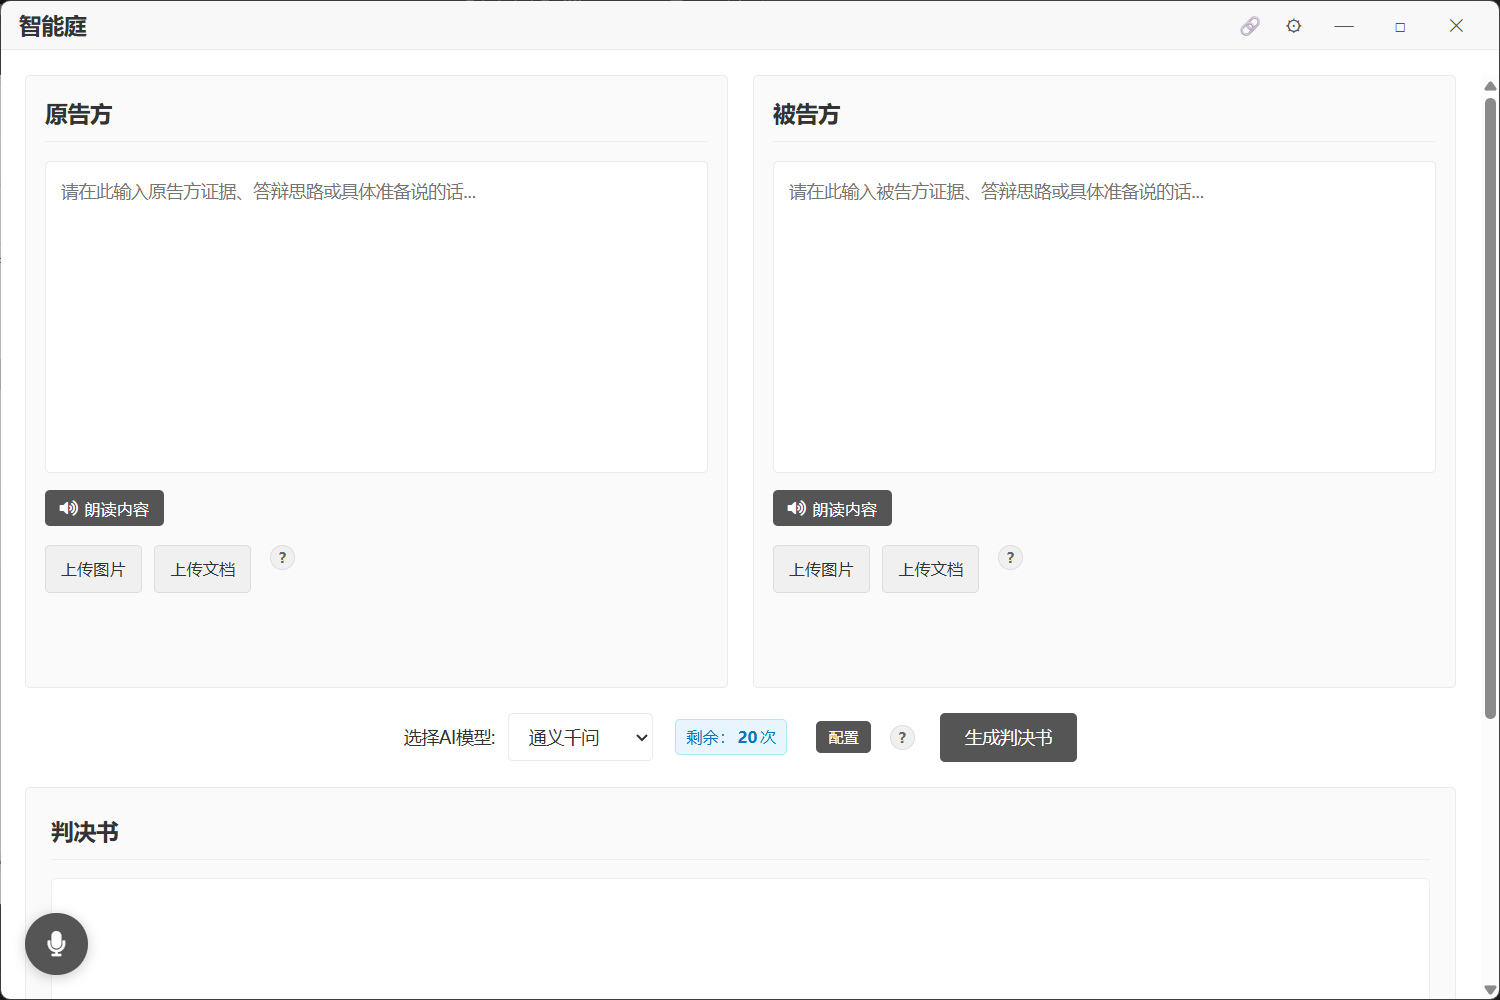
Task: Click 上传图片 under the plaintiff section
Action: pyautogui.click(x=93, y=568)
